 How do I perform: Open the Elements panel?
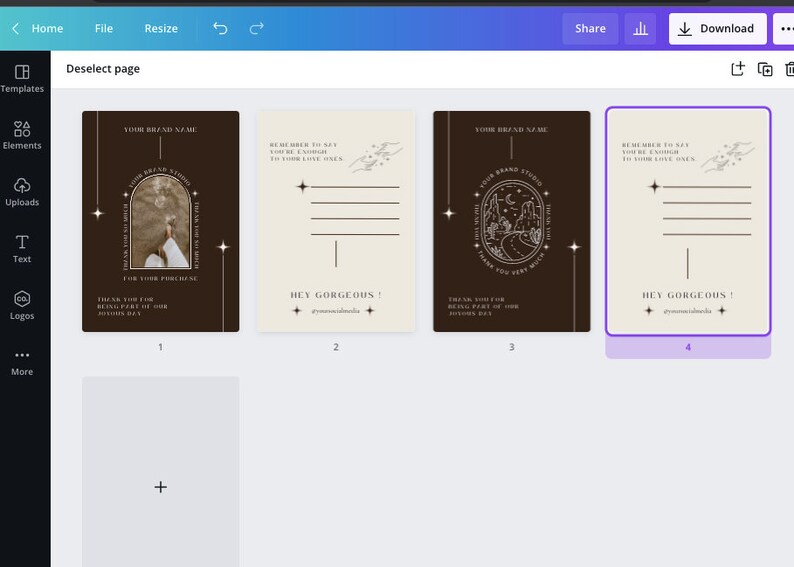tap(22, 135)
